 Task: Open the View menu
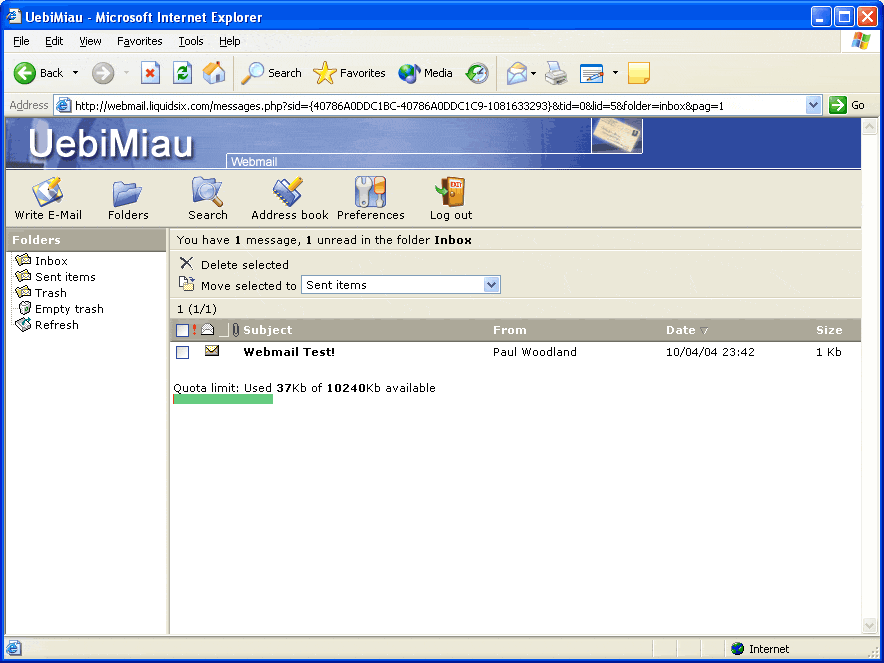click(x=90, y=41)
